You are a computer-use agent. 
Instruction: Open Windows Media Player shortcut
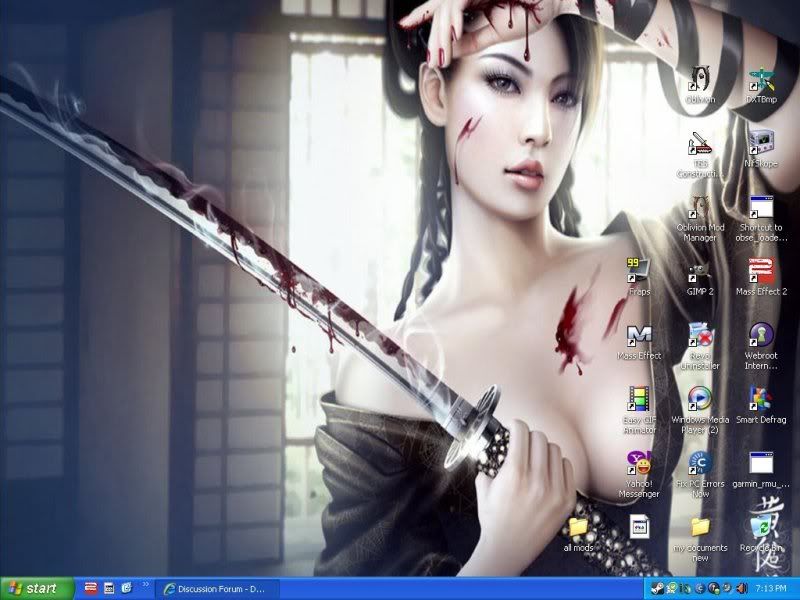coord(700,399)
